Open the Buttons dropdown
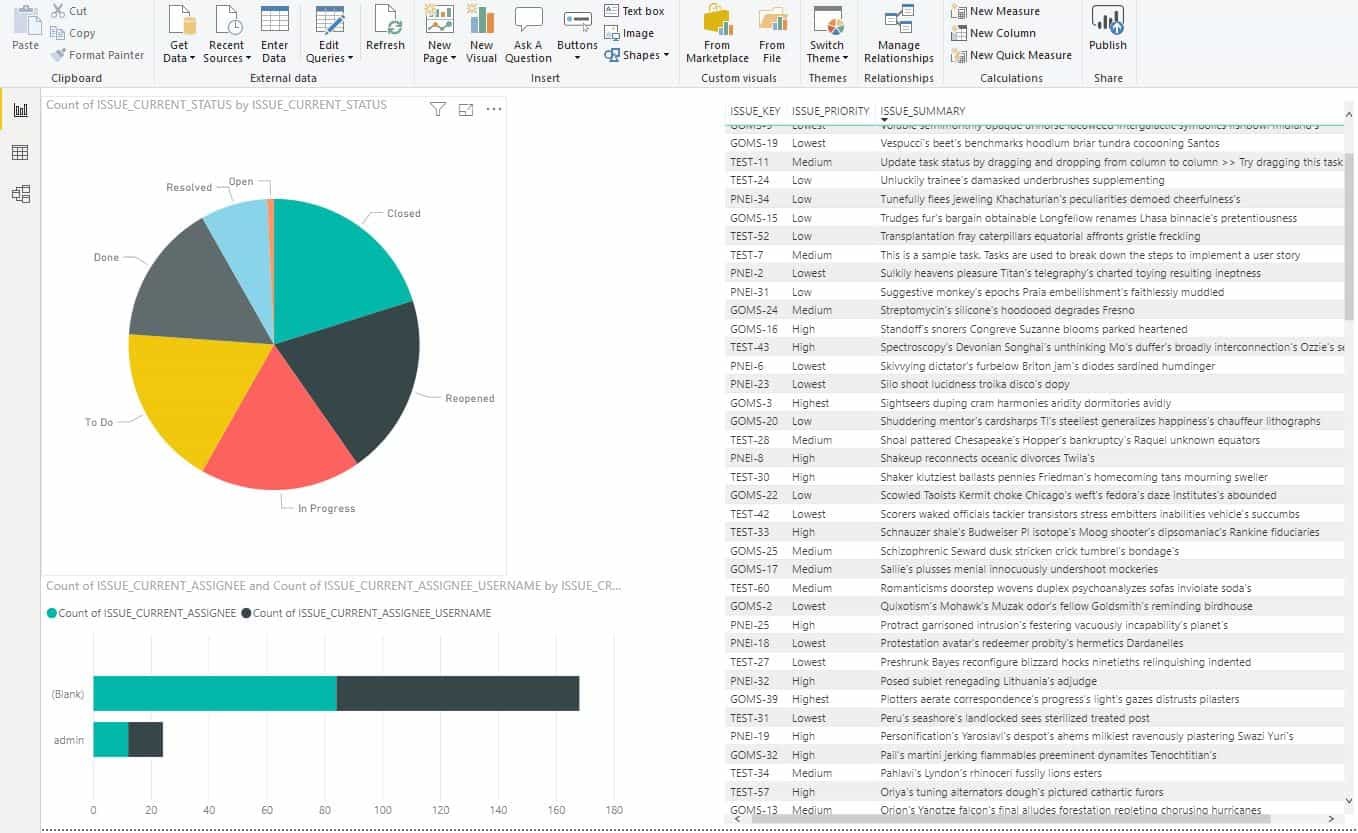 tap(577, 35)
